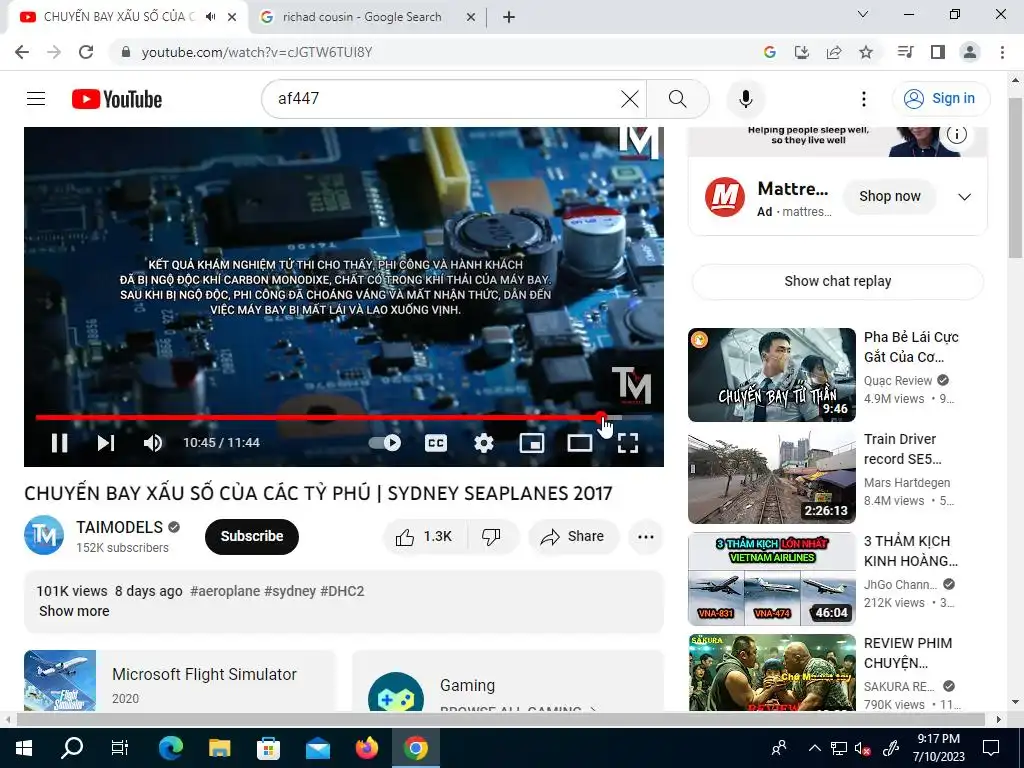
Task: Click the video progress bar
Action: (344, 417)
